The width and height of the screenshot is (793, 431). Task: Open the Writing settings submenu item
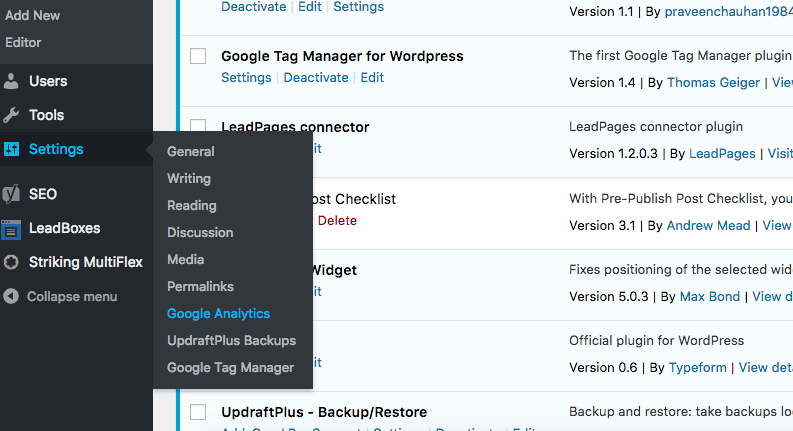[x=189, y=179]
